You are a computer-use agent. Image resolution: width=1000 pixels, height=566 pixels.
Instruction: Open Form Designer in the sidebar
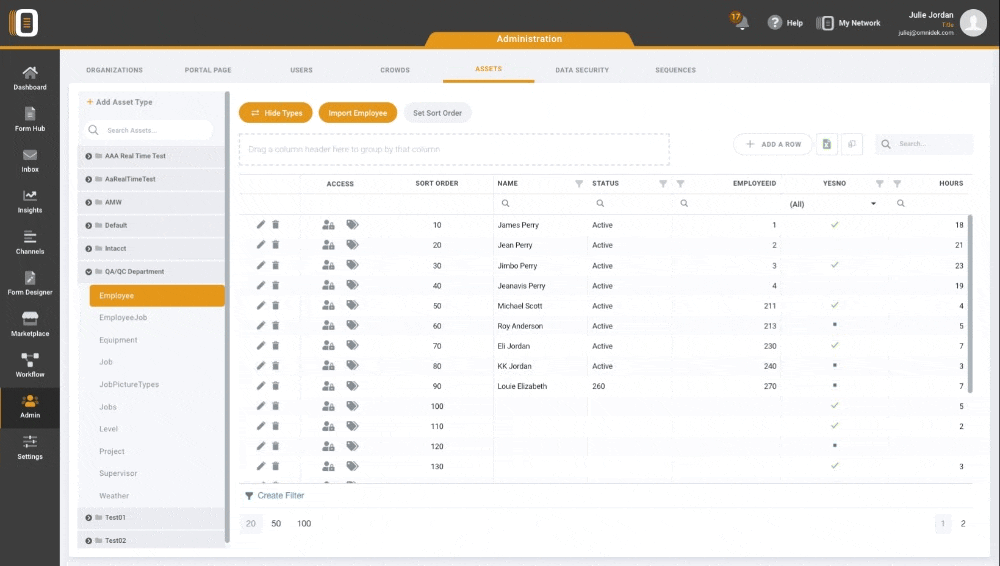(30, 283)
